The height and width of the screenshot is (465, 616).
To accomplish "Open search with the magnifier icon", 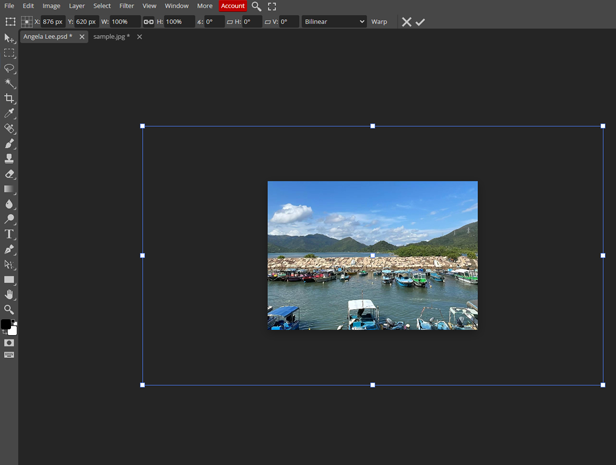I will (256, 6).
